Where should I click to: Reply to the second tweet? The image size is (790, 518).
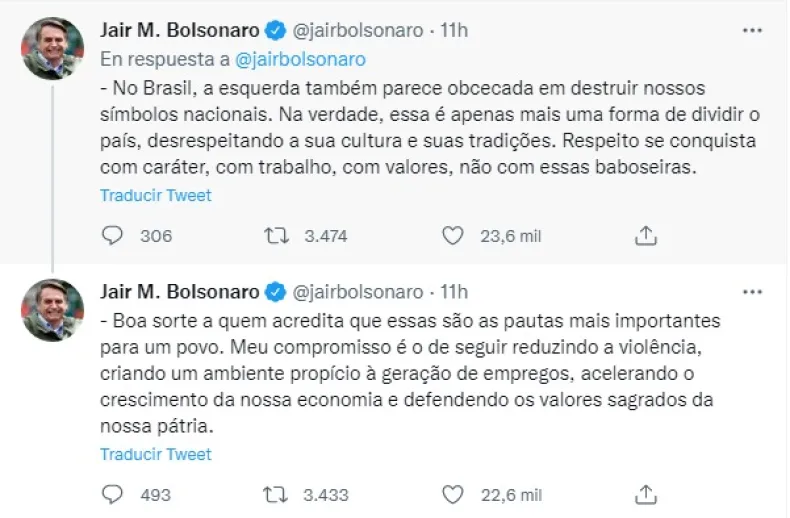113,494
